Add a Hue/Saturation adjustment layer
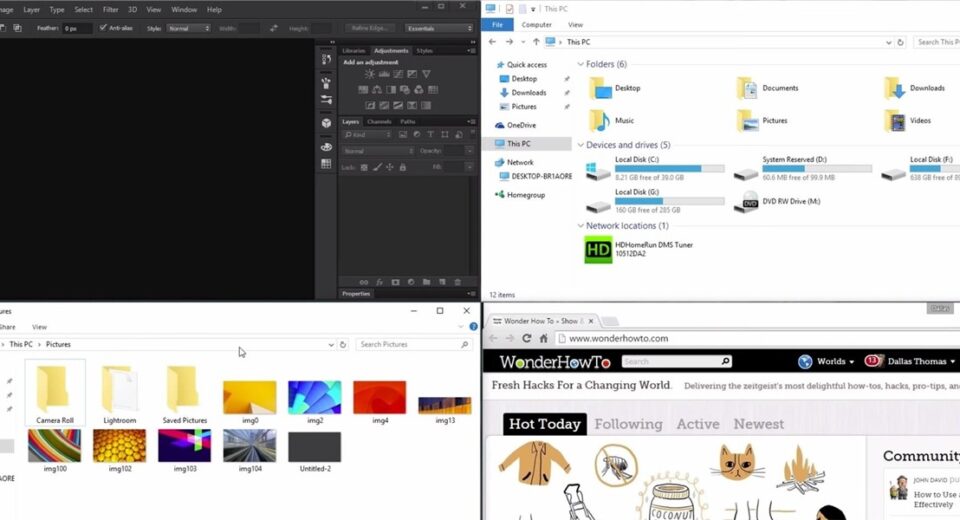960x520 pixels. click(363, 89)
